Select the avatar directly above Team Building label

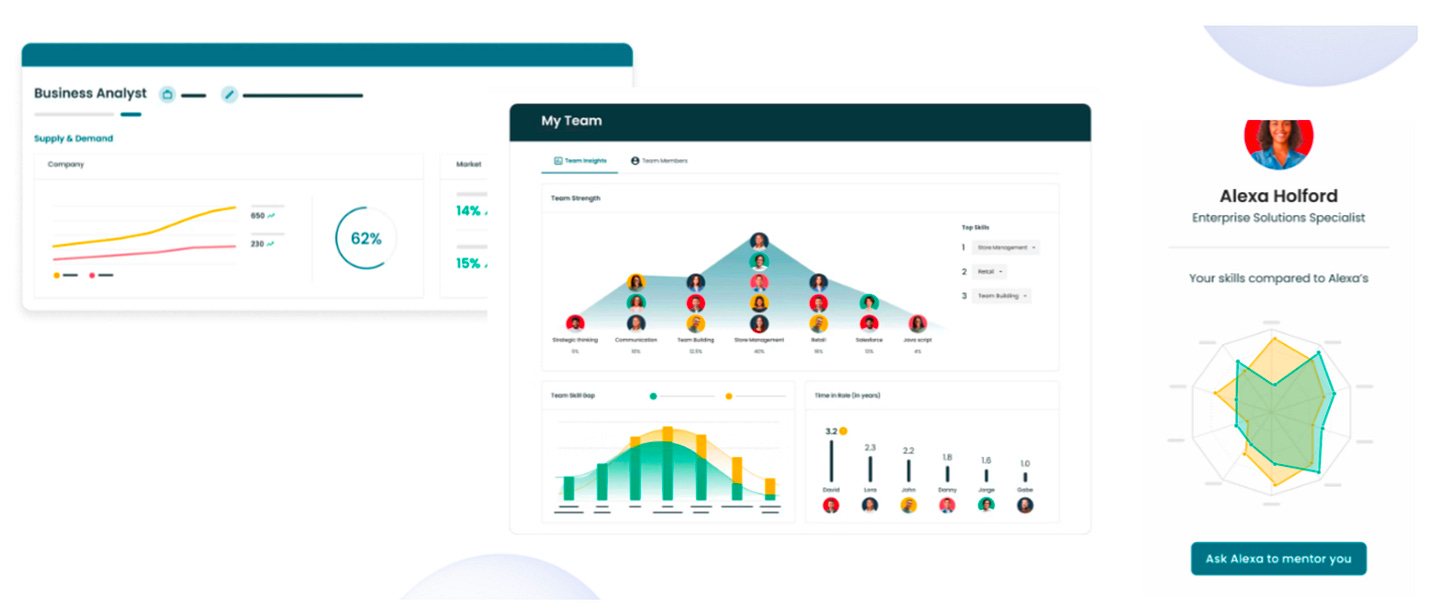(x=696, y=323)
